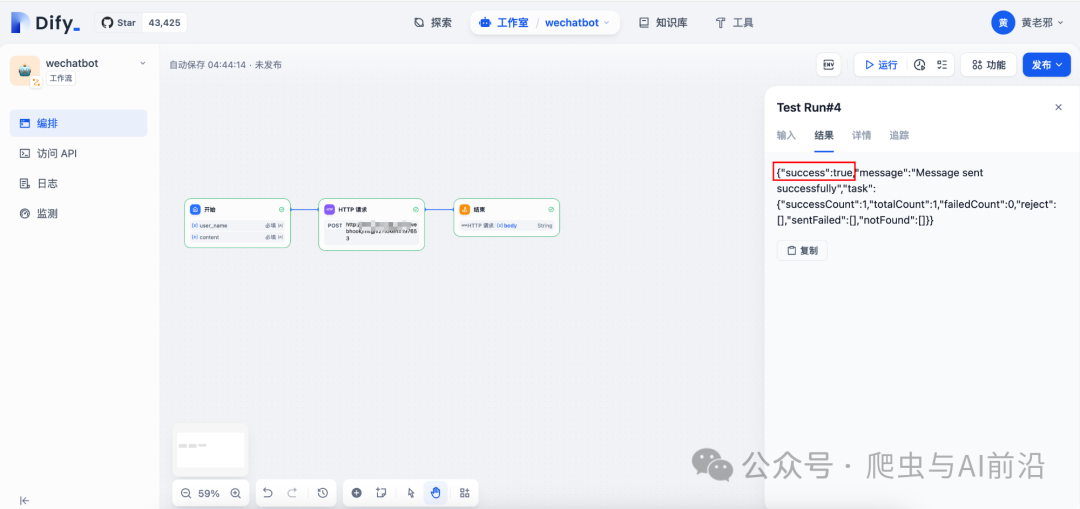Switch to pointer selection mode
Viewport: 1080px width, 509px height.
point(410,493)
